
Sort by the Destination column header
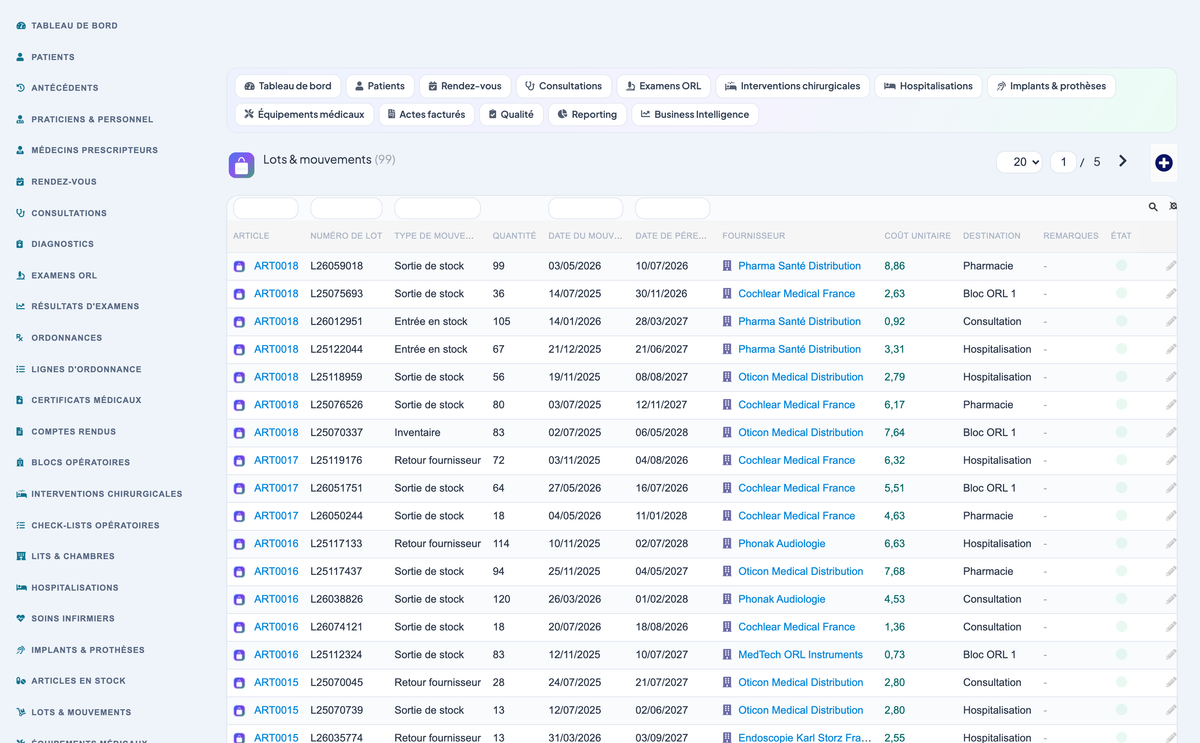[991, 236]
